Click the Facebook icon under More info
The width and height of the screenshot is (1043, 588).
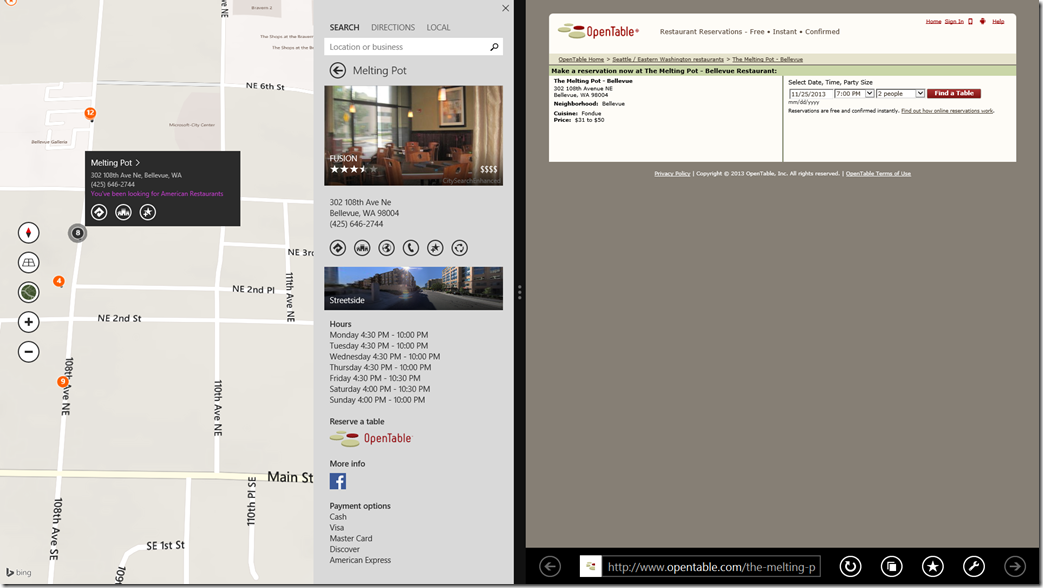(x=338, y=482)
